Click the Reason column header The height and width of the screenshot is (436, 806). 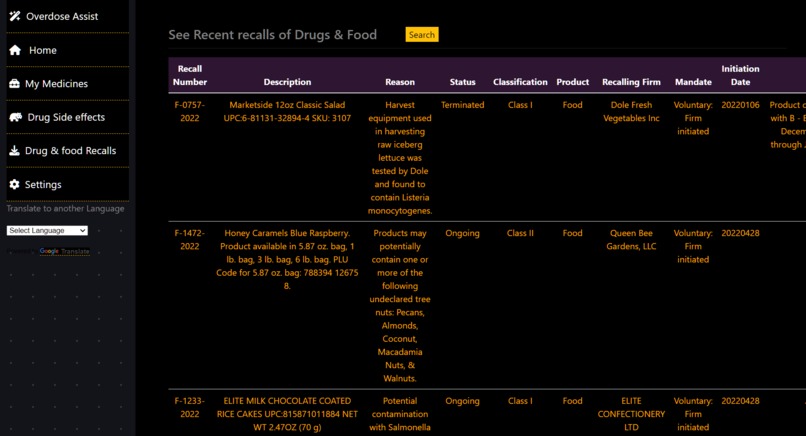[x=400, y=82]
